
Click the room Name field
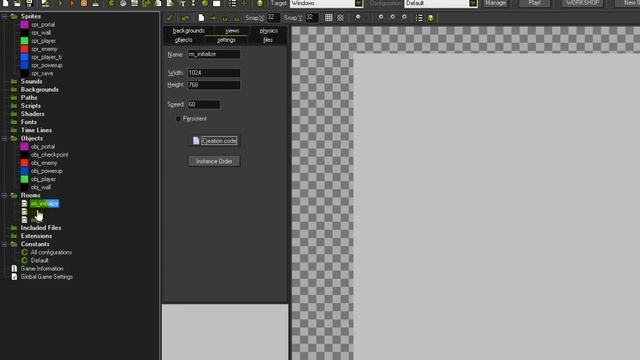click(x=213, y=54)
